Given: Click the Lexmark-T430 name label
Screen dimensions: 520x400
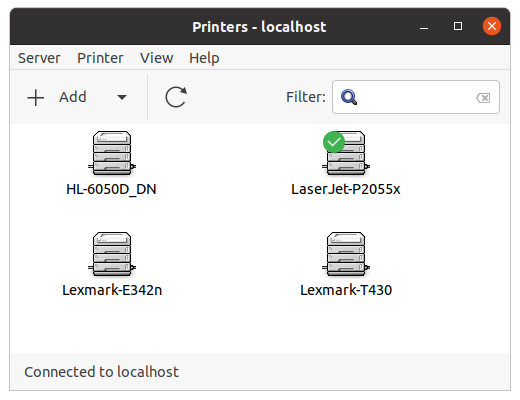Looking at the screenshot, I should click(x=346, y=290).
